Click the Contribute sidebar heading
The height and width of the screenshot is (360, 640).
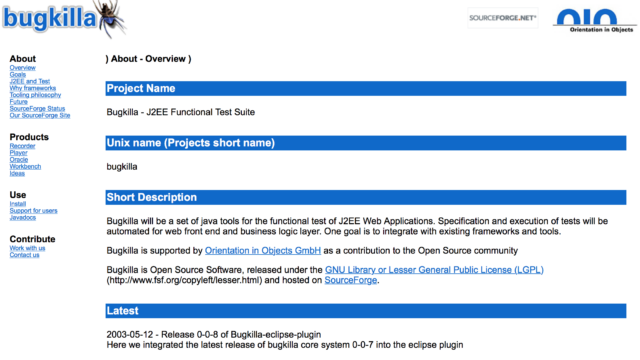pos(32,239)
